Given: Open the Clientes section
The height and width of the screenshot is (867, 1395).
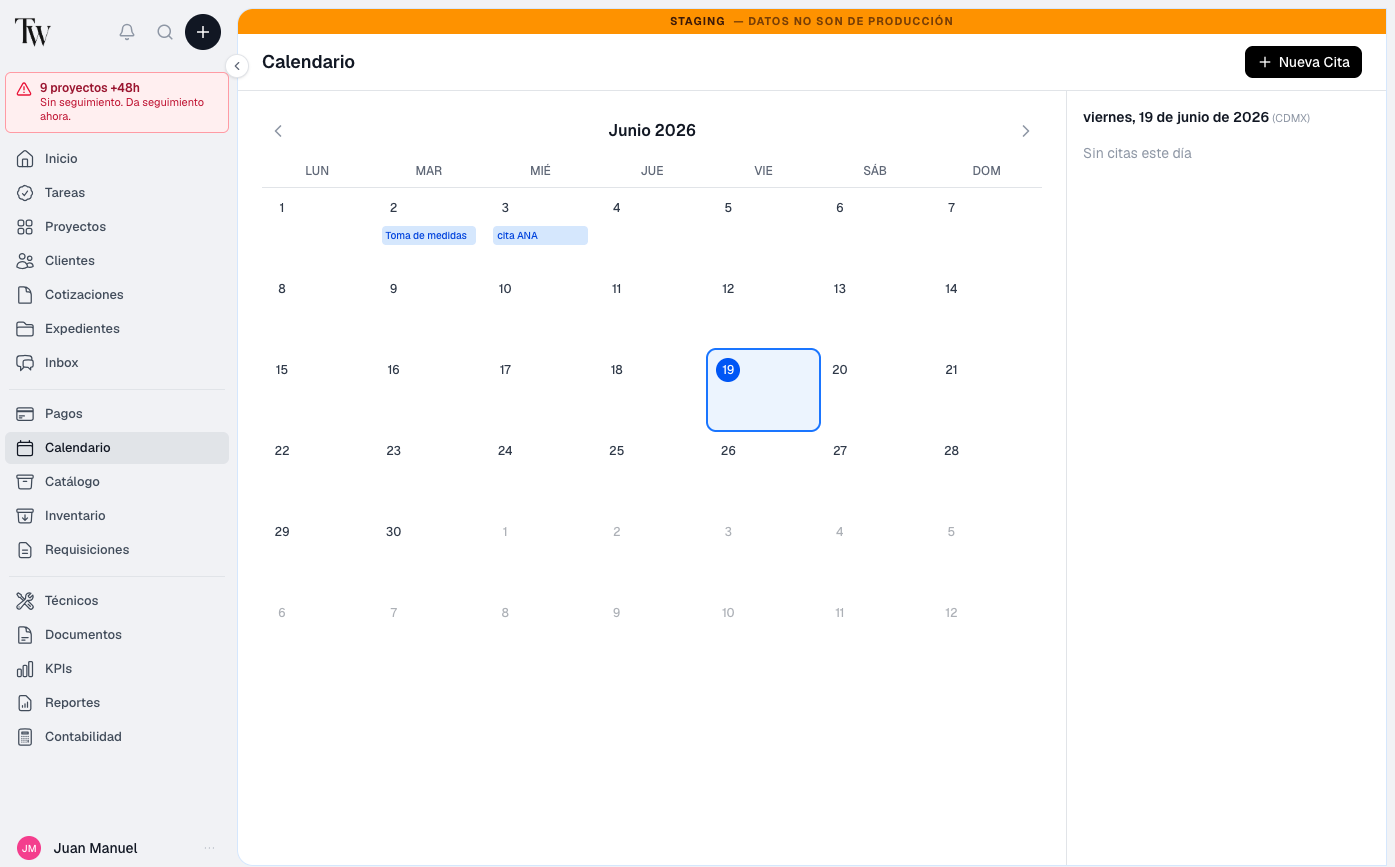Looking at the screenshot, I should coord(117,261).
